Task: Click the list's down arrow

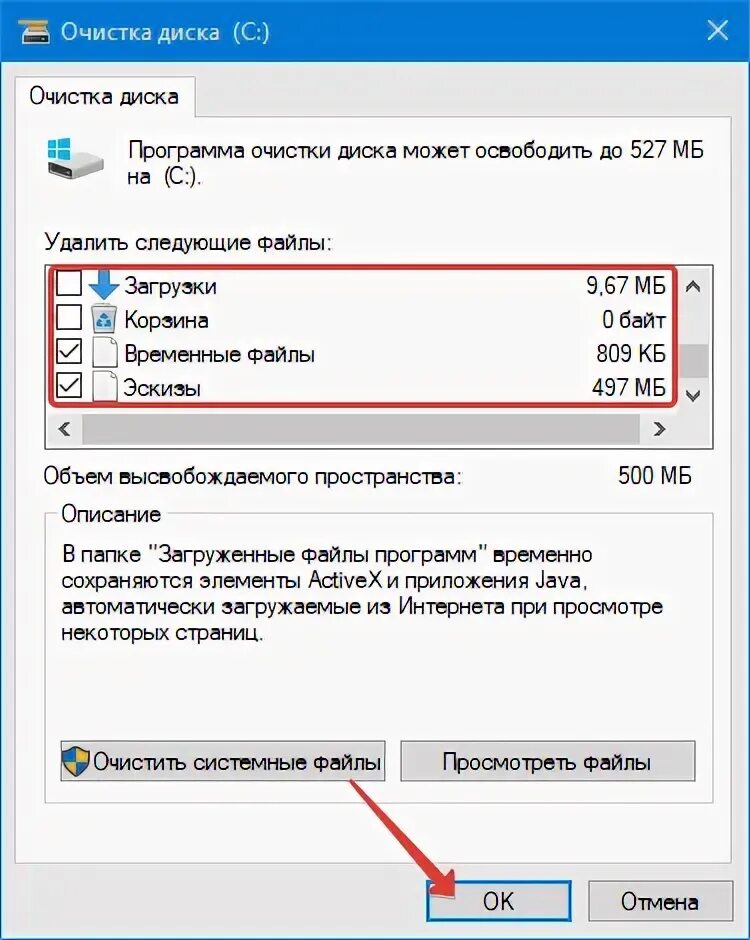Action: [x=693, y=396]
